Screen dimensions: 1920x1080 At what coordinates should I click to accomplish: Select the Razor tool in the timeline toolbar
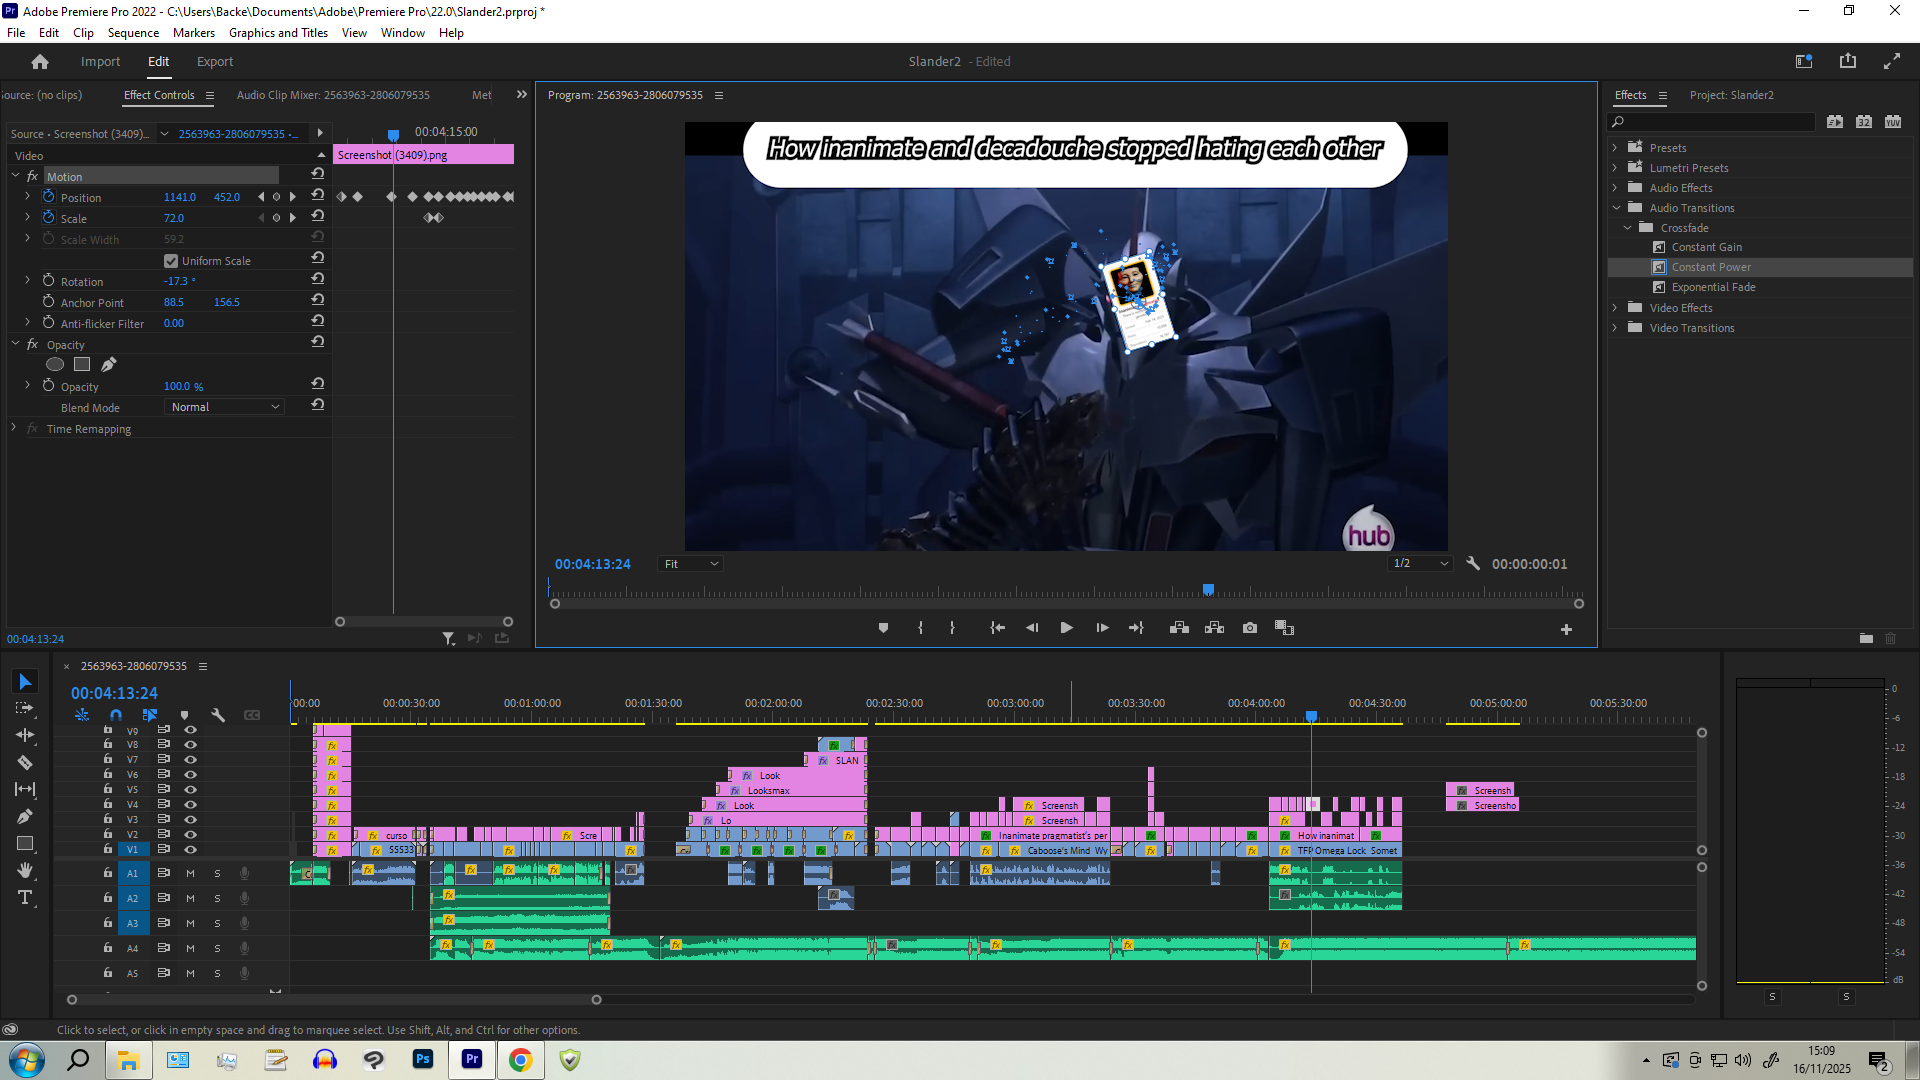[25, 762]
